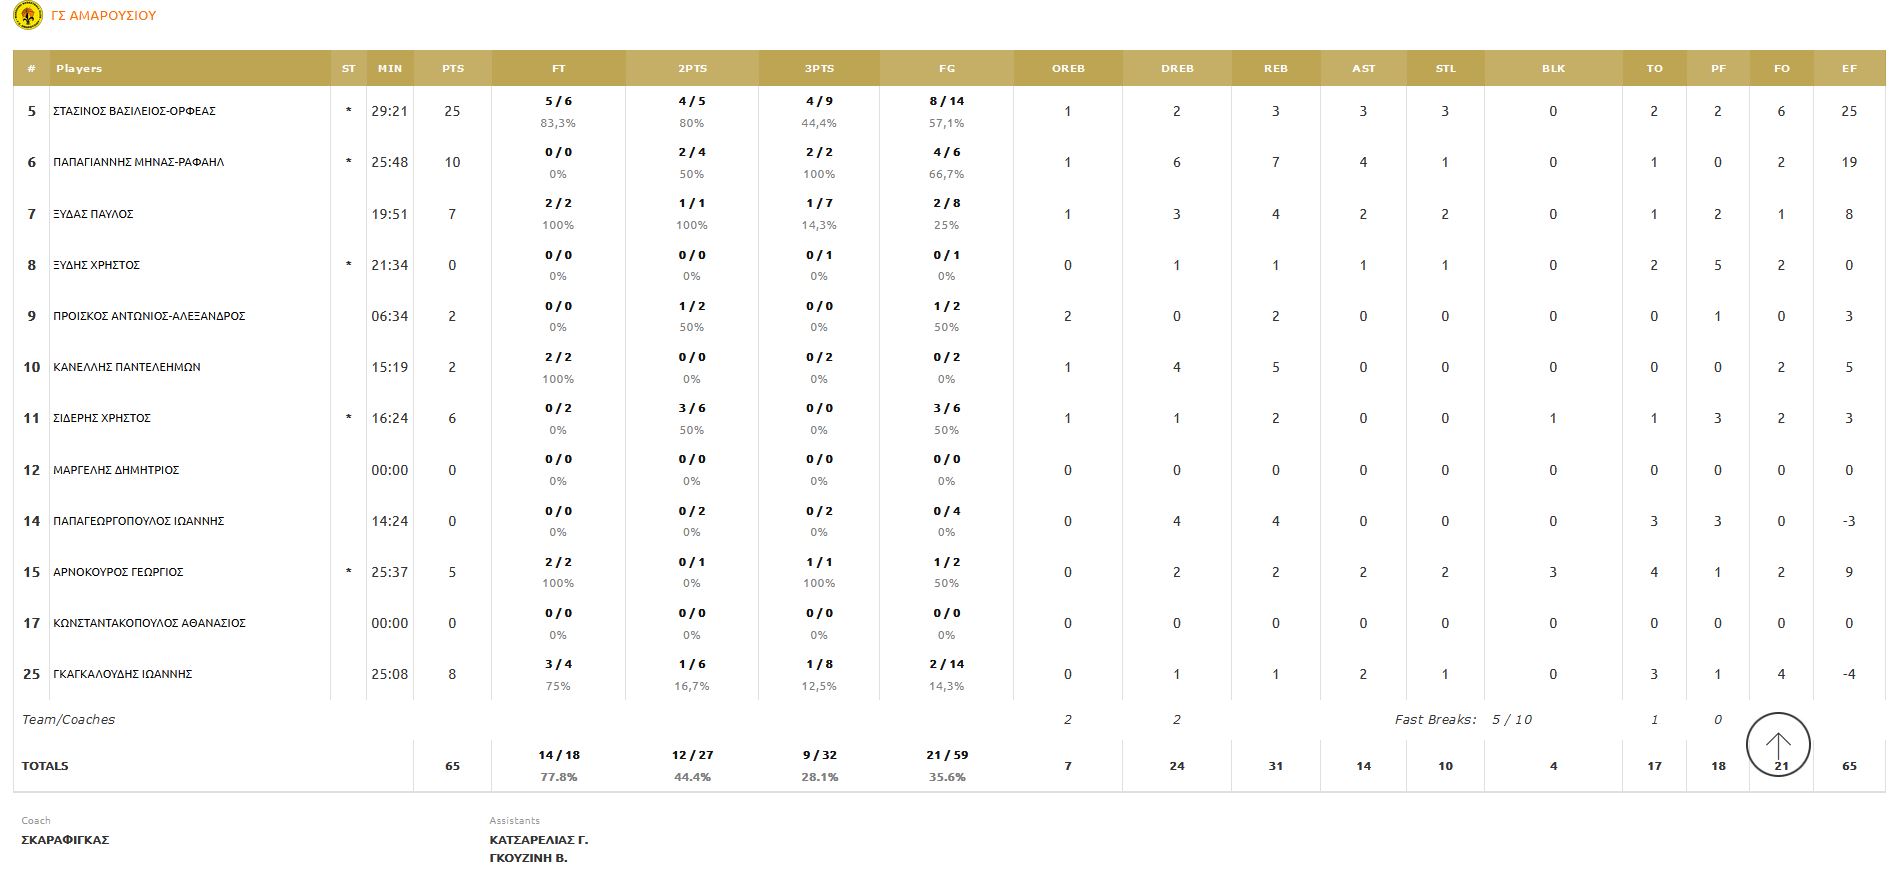The width and height of the screenshot is (1890, 873).
Task: Click the 3PTS column header
Action: 820,68
